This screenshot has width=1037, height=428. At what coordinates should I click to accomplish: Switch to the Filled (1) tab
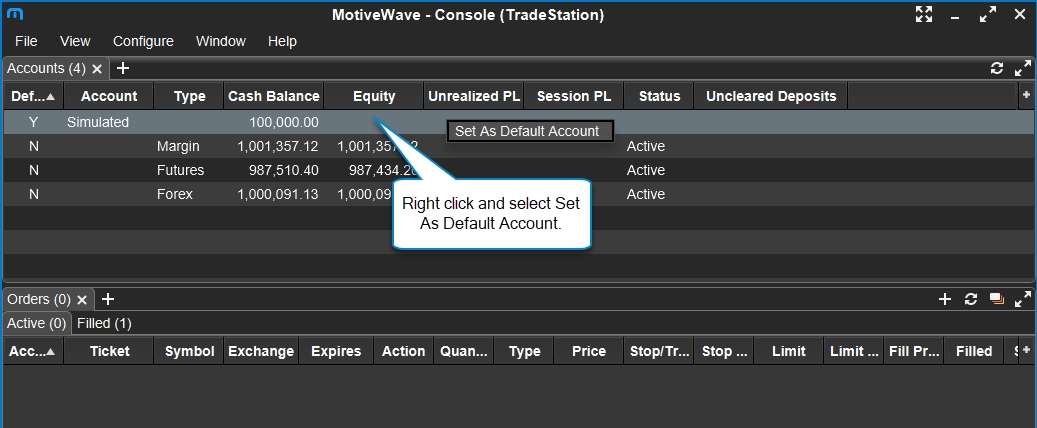104,323
